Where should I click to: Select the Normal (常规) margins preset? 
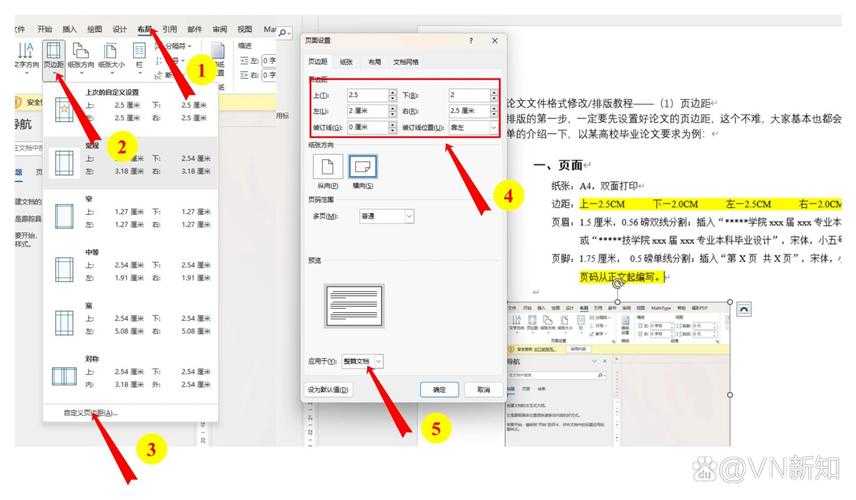click(130, 162)
